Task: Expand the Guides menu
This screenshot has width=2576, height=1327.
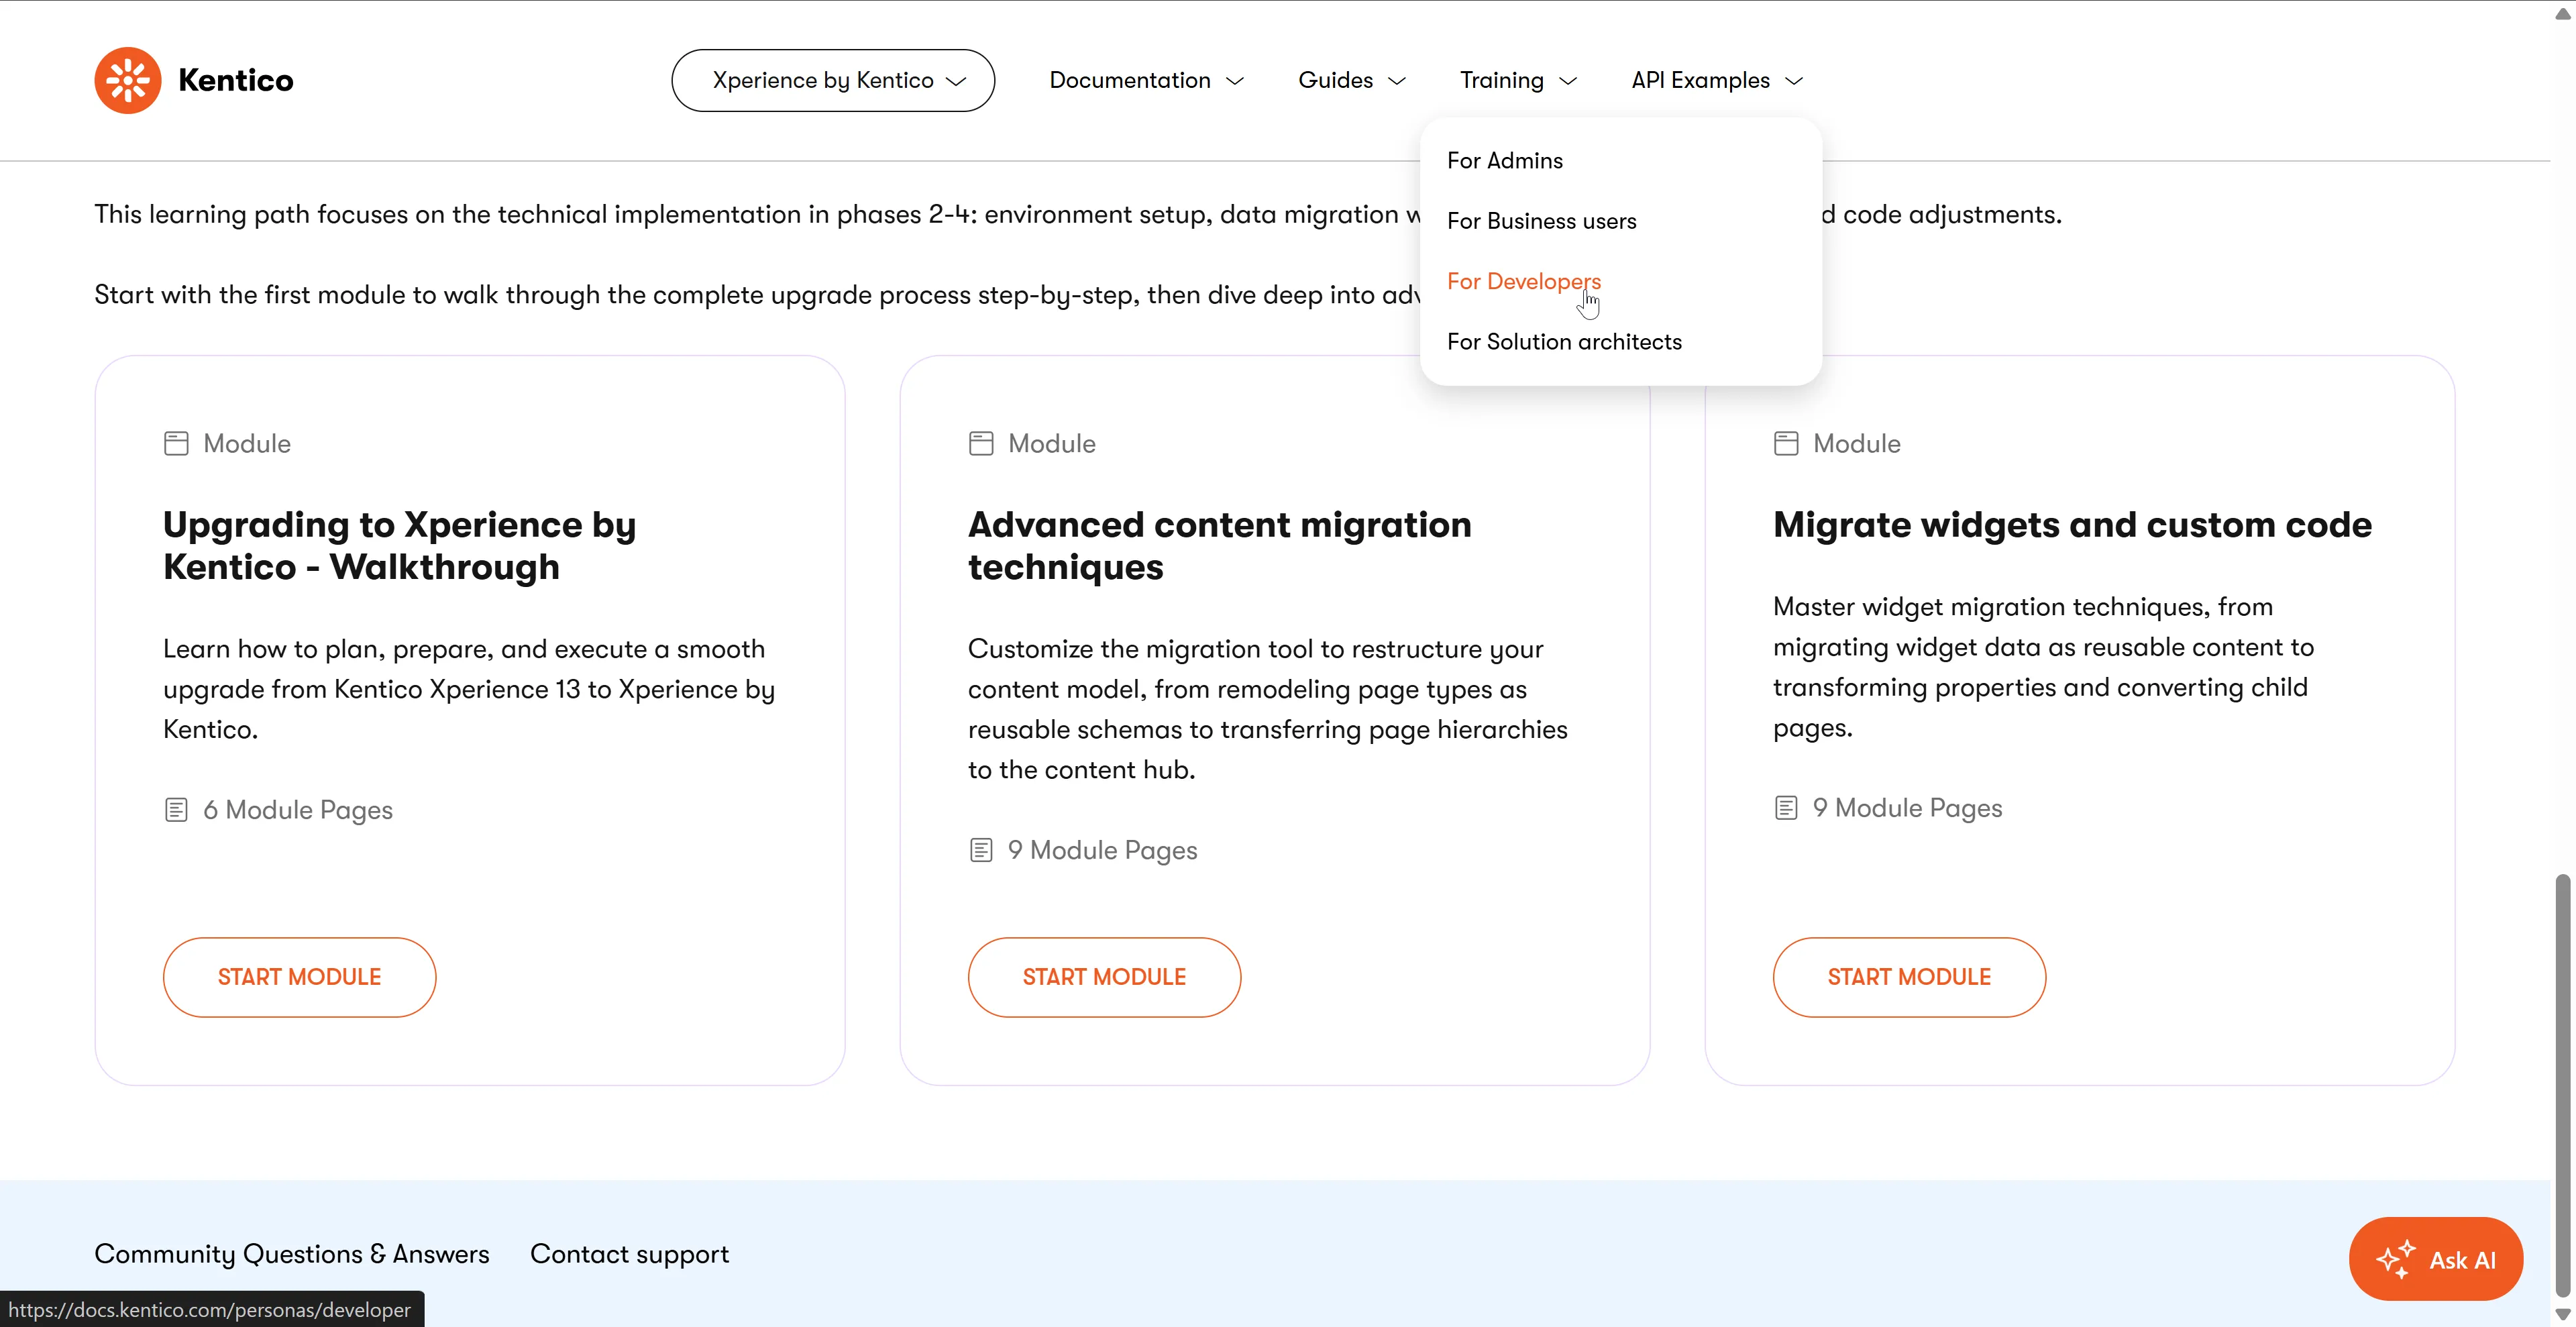Action: tap(1352, 80)
